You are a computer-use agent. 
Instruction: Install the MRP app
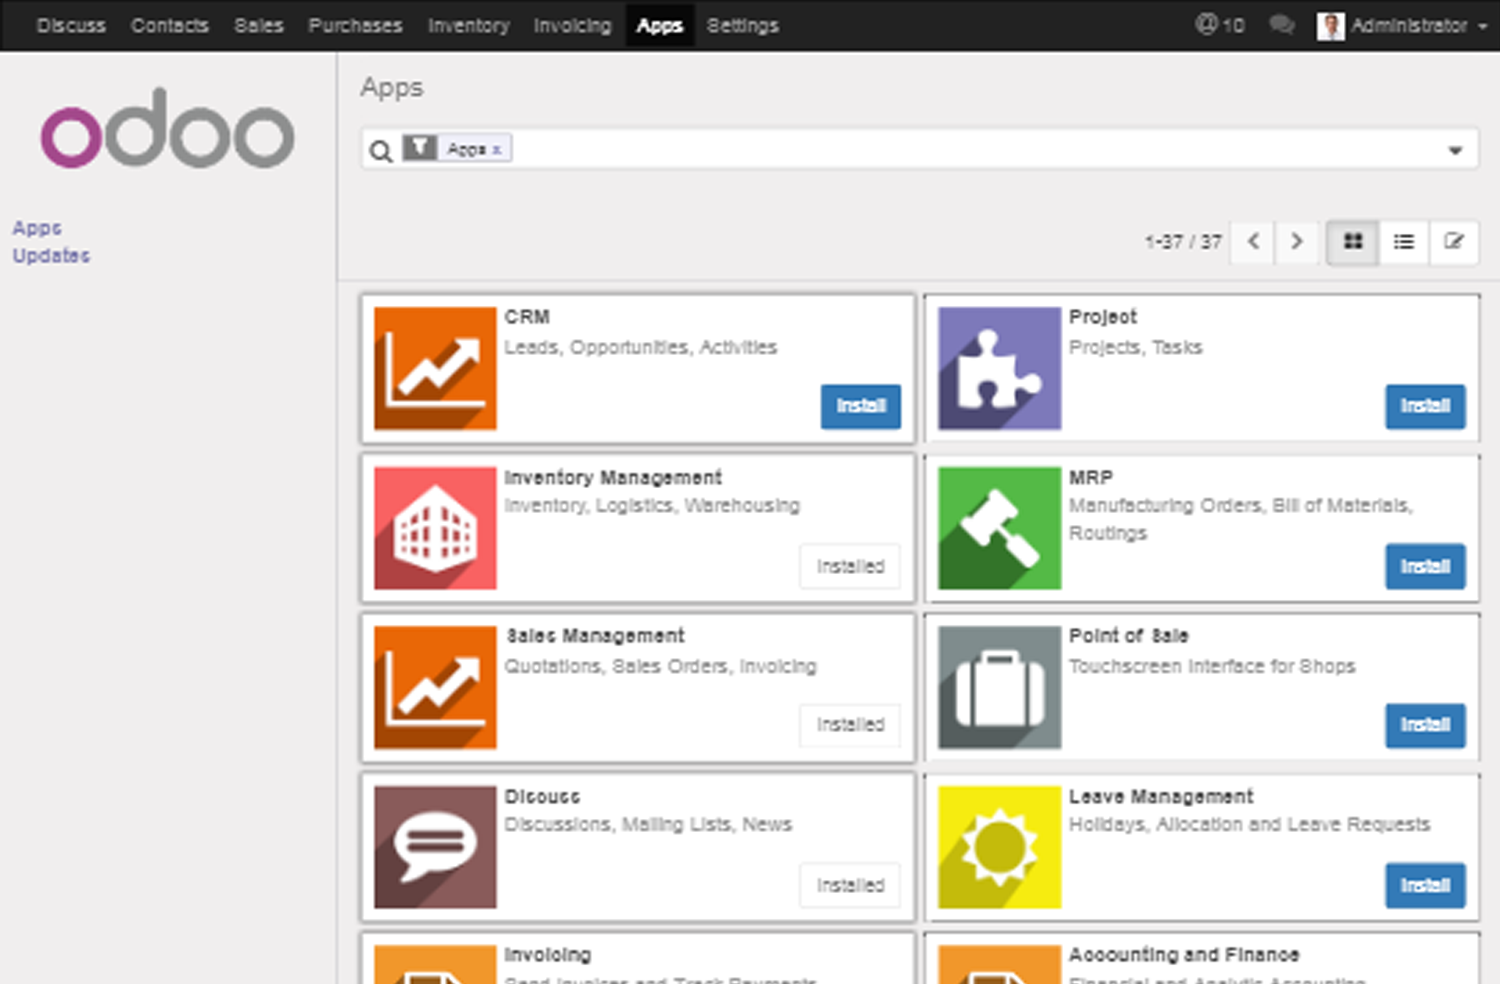[x=1425, y=566]
